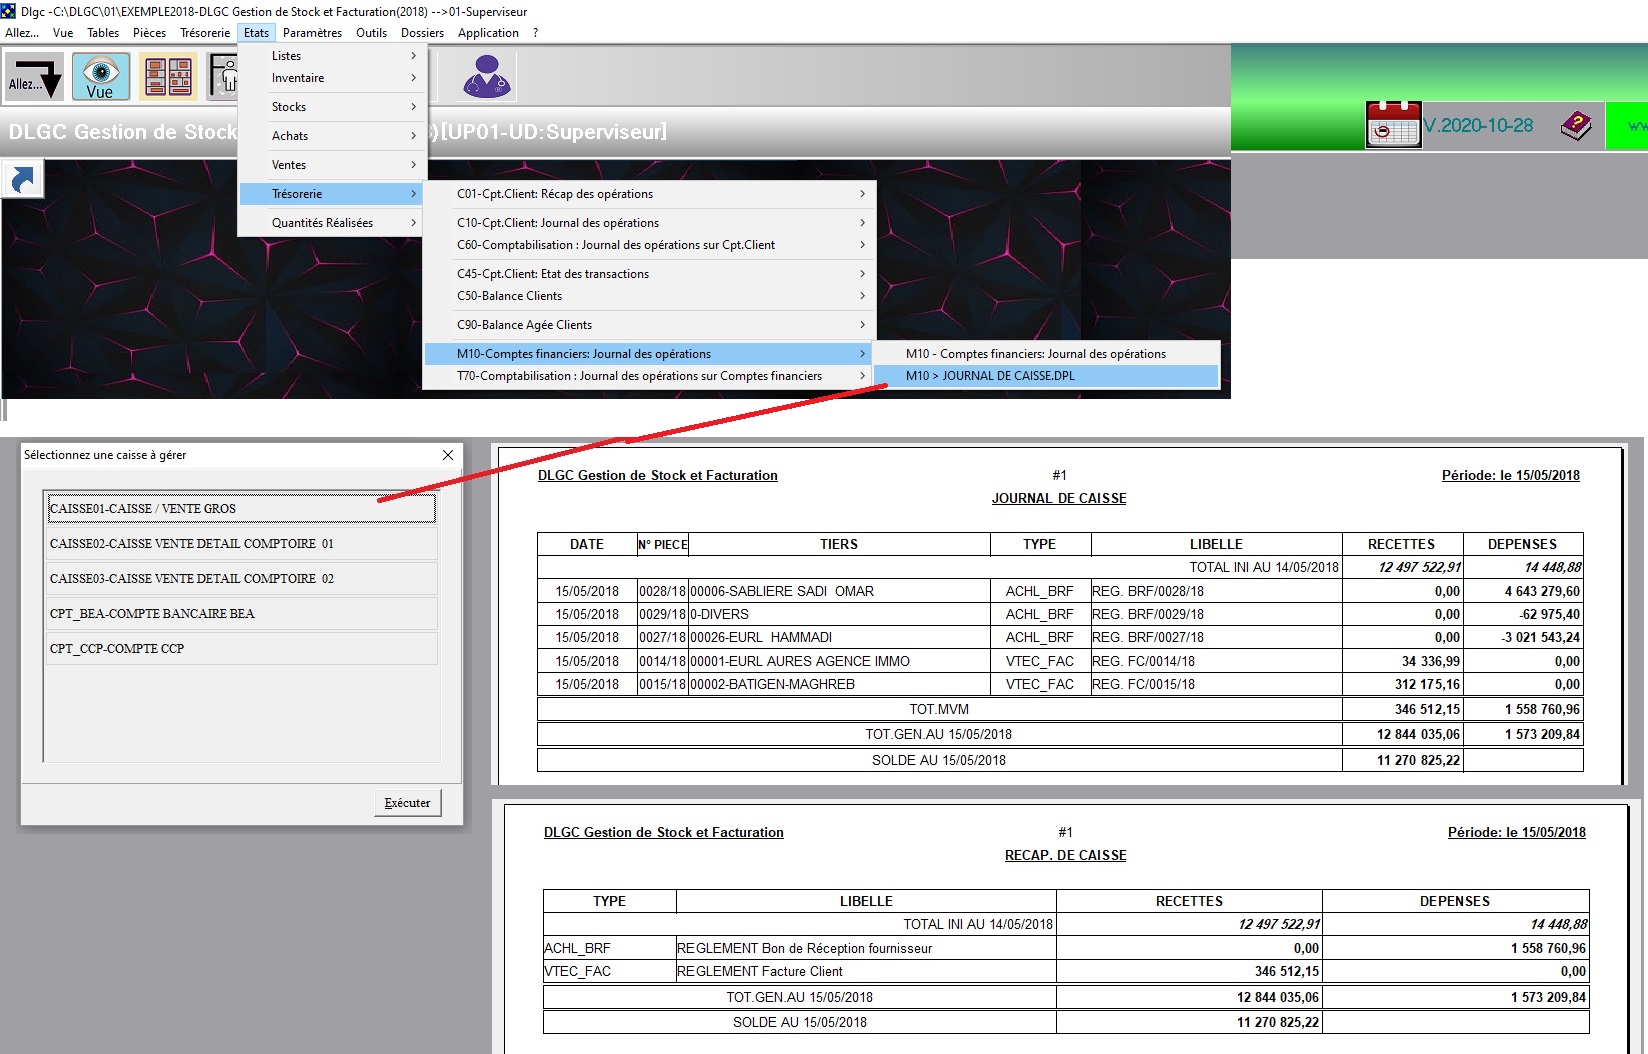Open the Dossiers menu

coord(422,33)
